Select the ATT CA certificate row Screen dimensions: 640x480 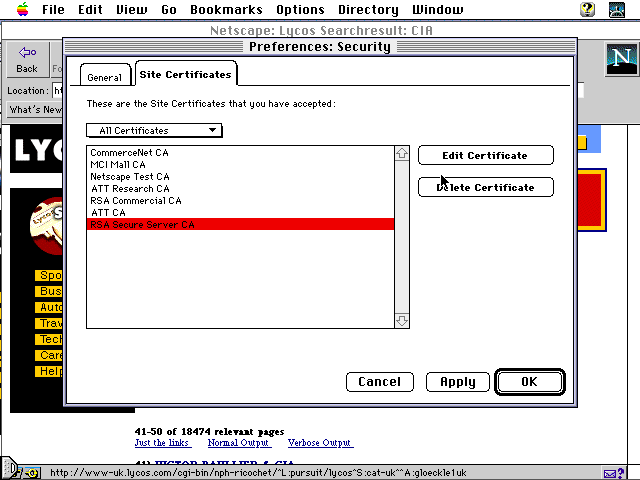[240, 213]
